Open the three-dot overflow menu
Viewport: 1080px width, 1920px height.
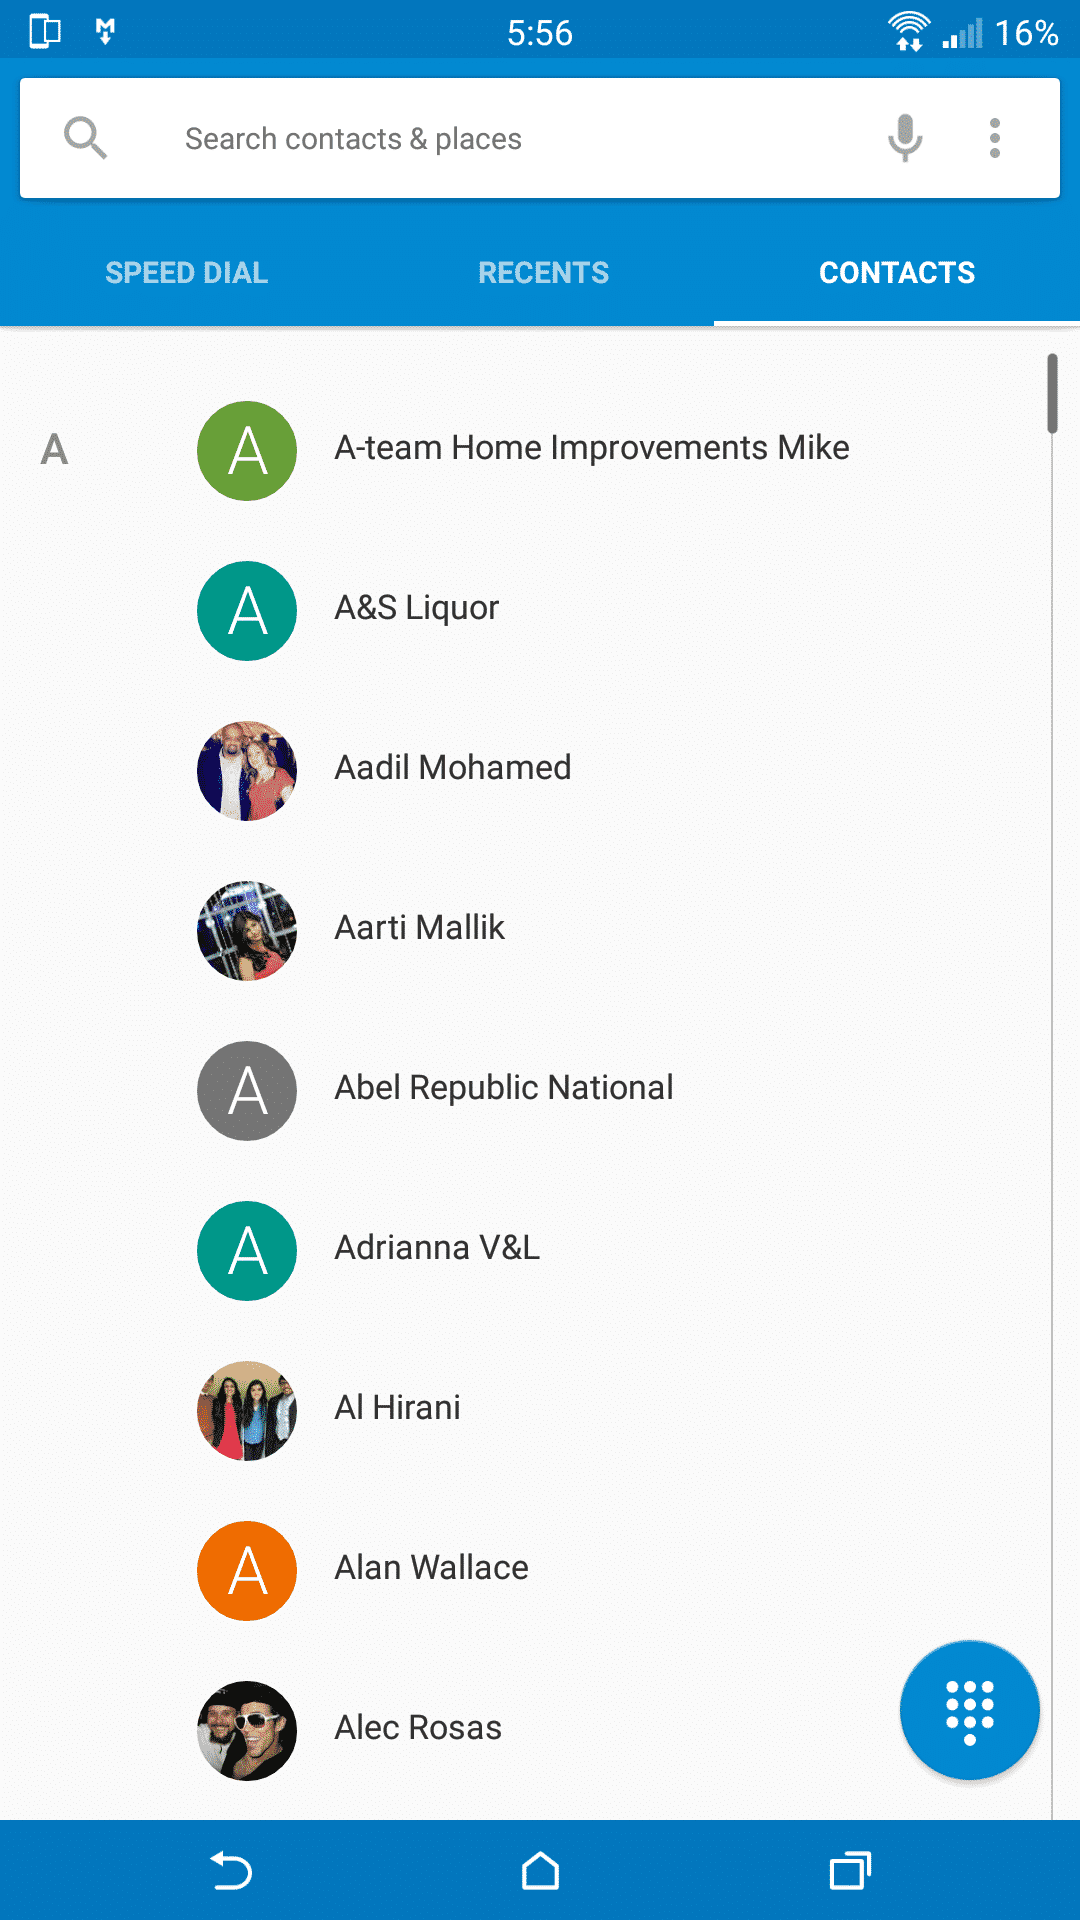(x=994, y=138)
